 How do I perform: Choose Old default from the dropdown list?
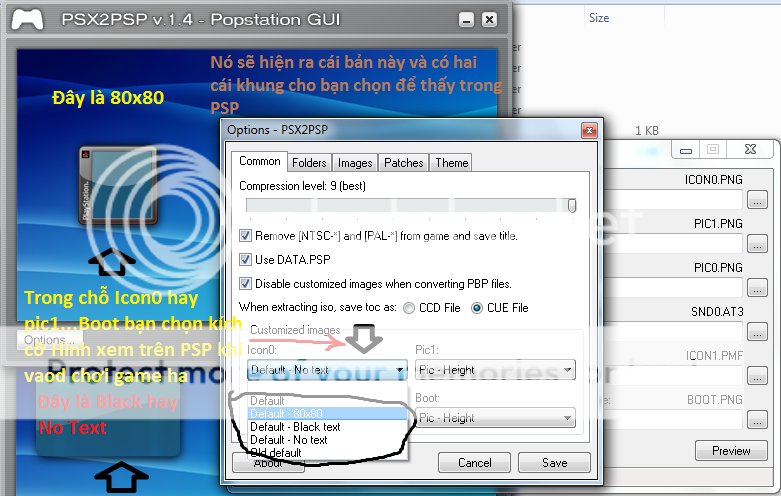pos(327,453)
